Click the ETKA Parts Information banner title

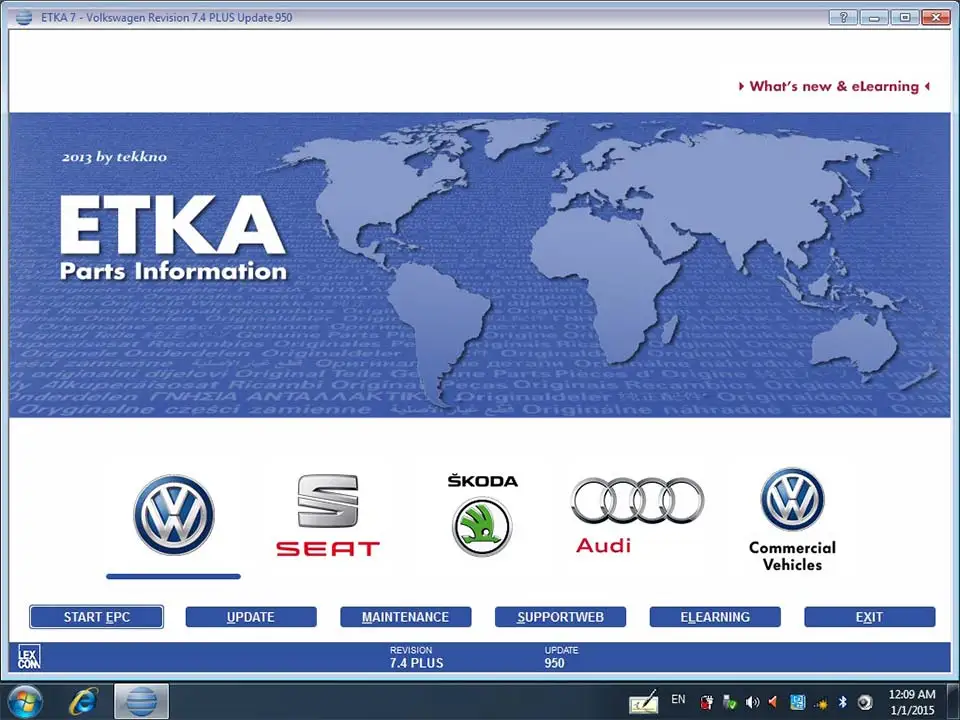(x=173, y=238)
